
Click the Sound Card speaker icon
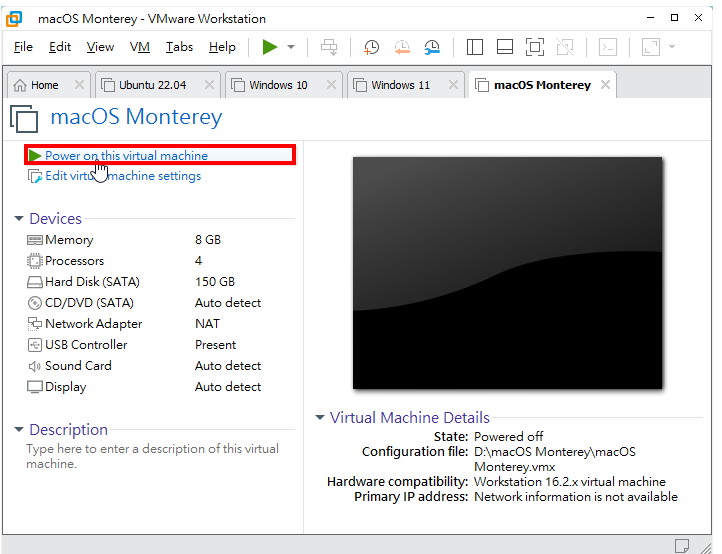pos(35,366)
